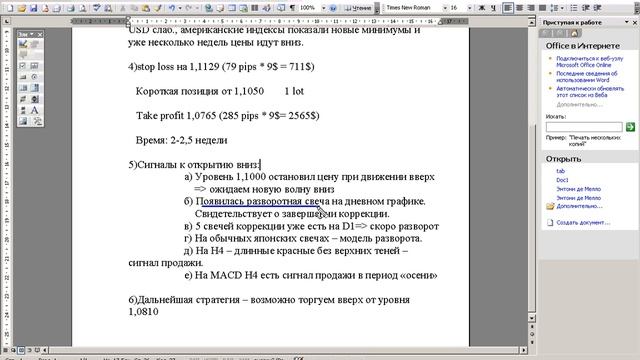Toggle underline formatting (Ч)
The width and height of the screenshot is (640, 360).
coord(493,8)
